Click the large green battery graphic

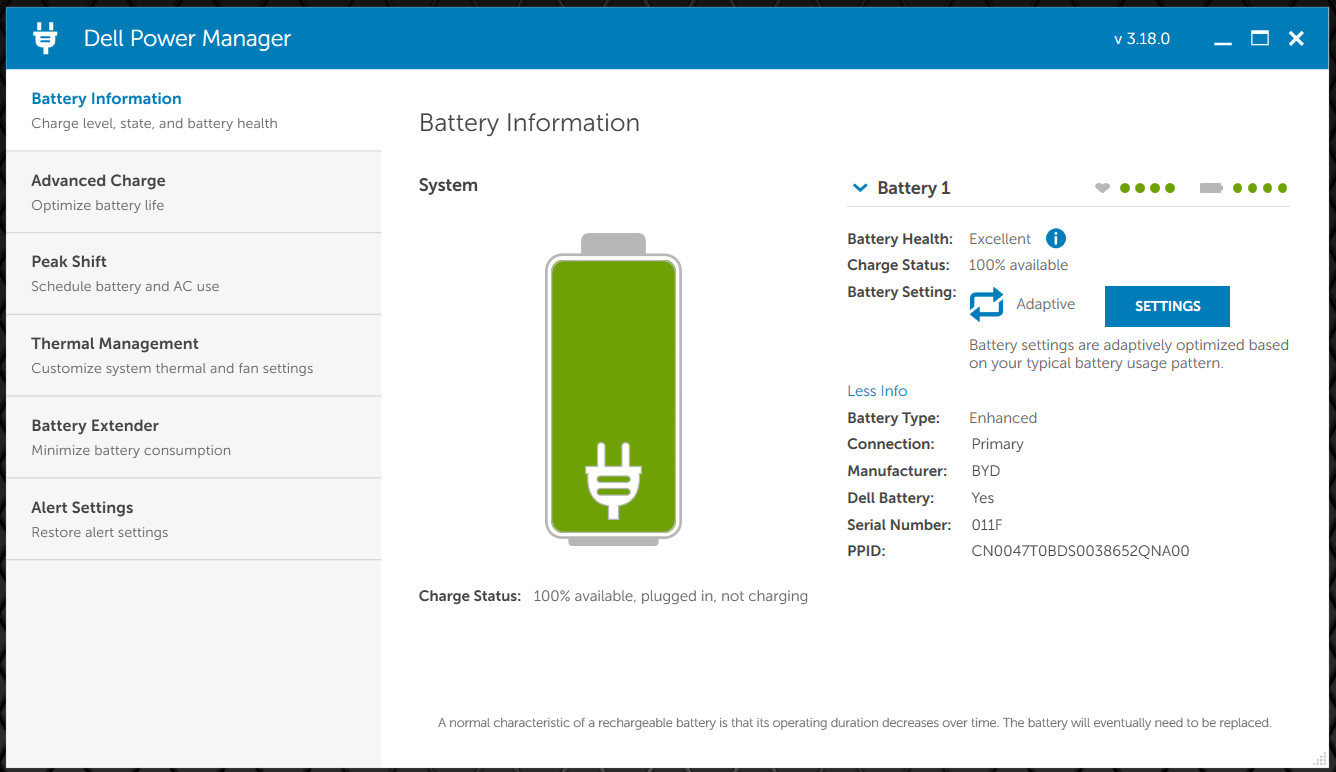(613, 389)
